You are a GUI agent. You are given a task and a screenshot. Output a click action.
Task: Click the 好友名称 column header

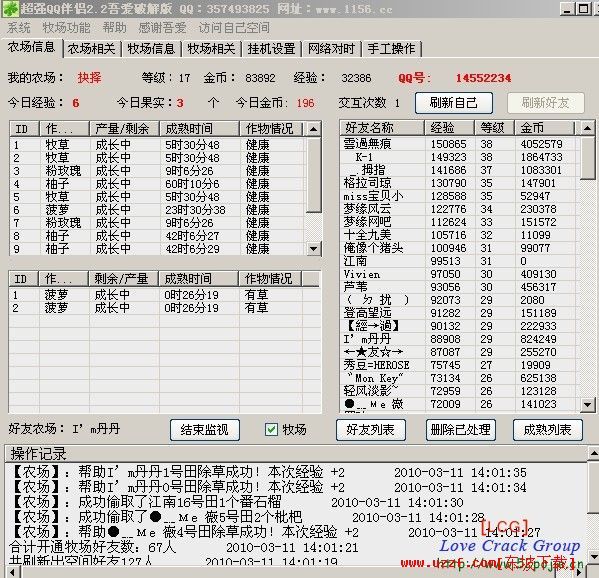point(382,128)
